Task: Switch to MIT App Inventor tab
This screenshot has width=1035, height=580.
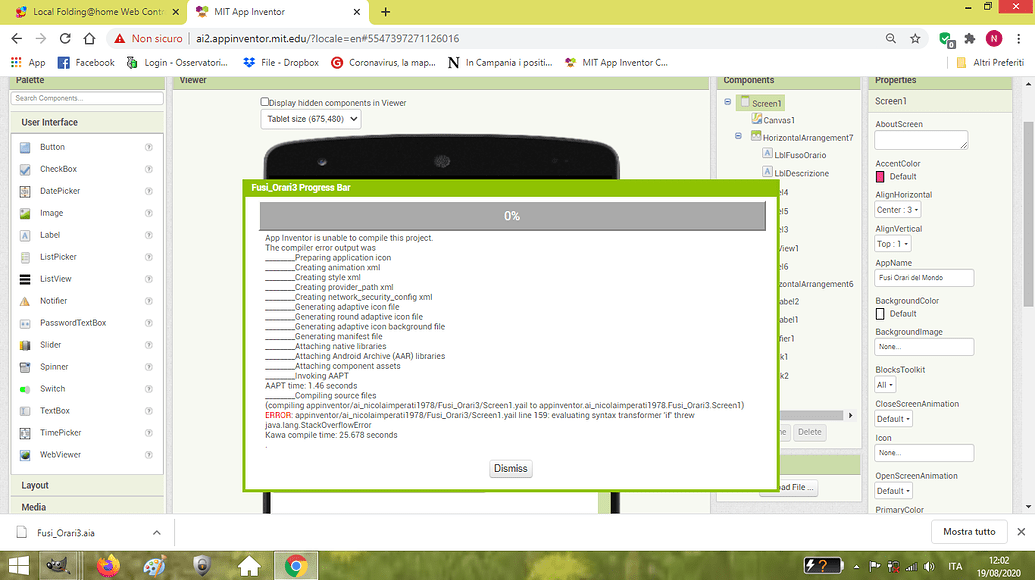Action: [x=279, y=12]
